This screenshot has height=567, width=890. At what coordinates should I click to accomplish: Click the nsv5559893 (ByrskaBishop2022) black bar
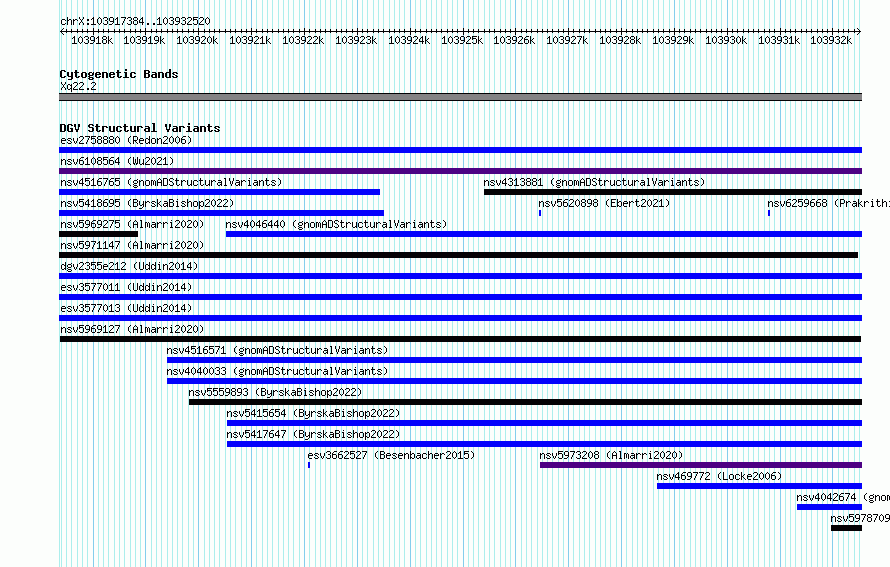(525, 402)
